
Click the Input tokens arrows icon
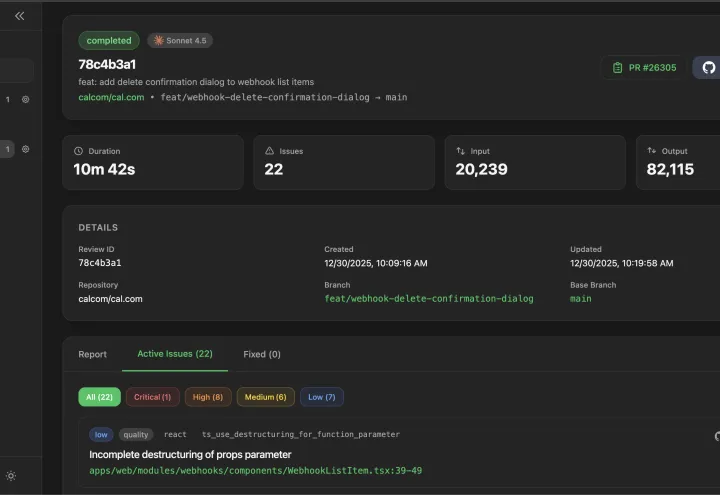[461, 151]
